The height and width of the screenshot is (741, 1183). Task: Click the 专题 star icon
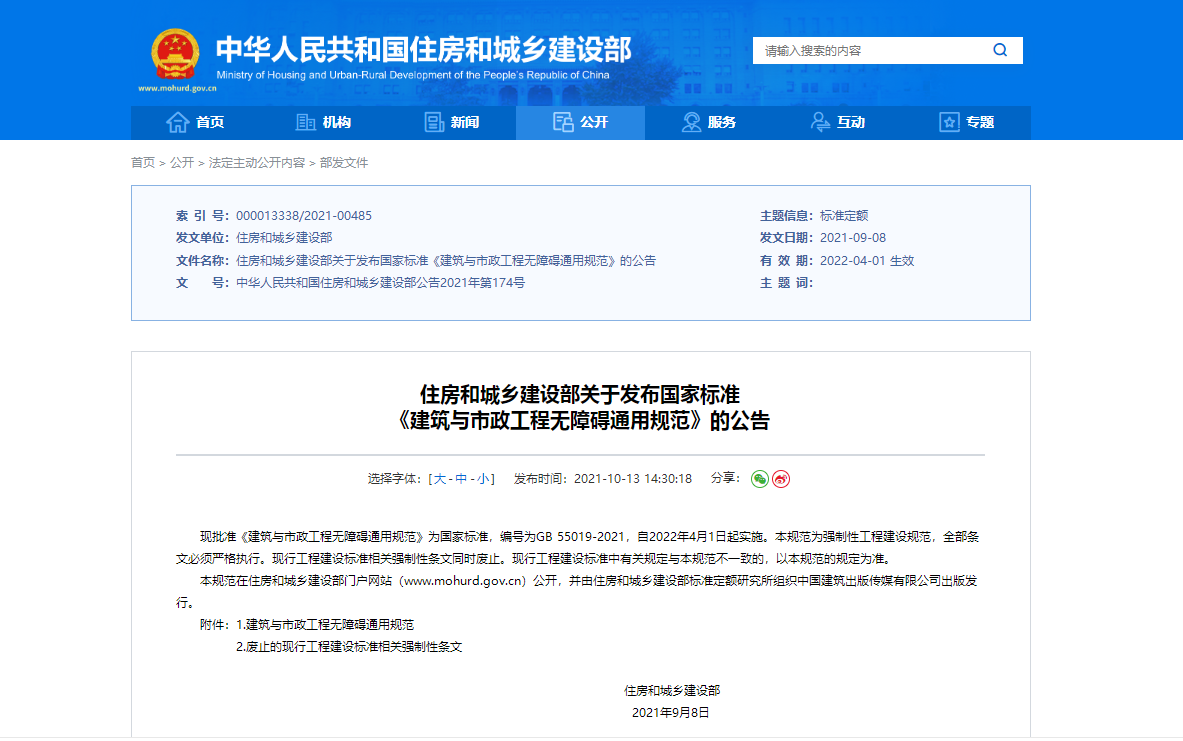tap(949, 122)
